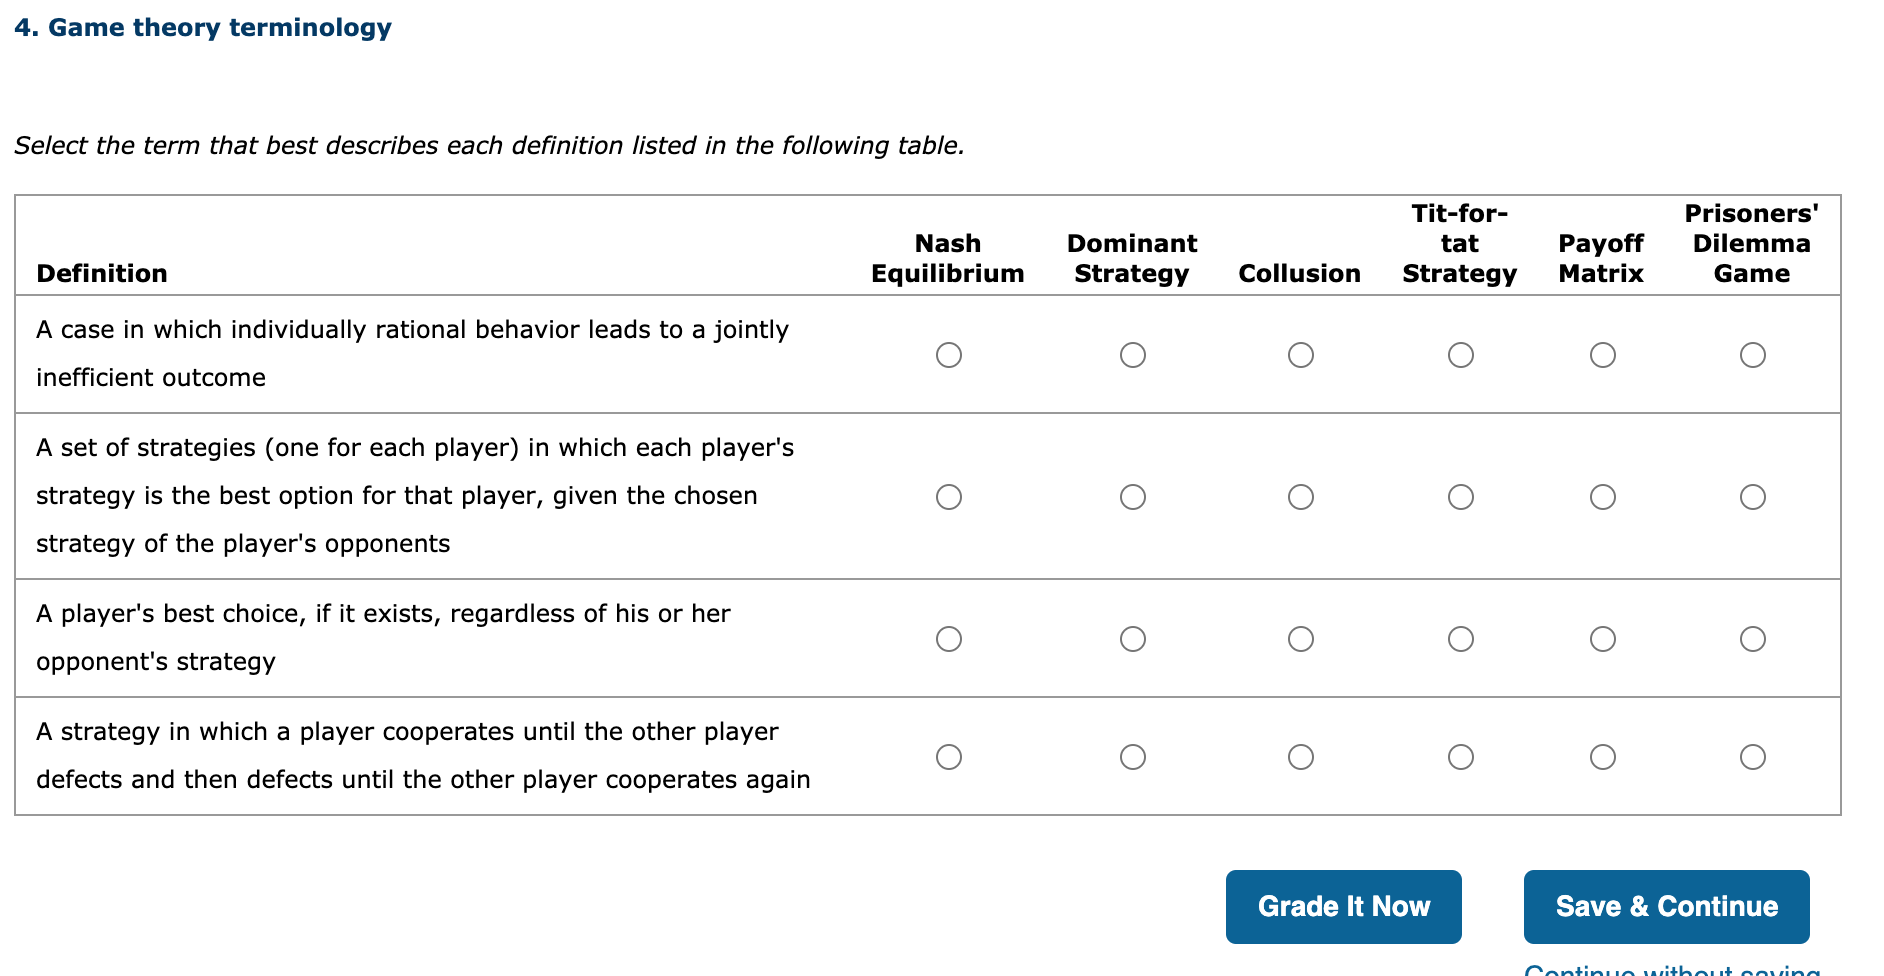
Task: Select Prisoners' Dilemma Game for jointly inefficient outcome
Action: point(1752,355)
